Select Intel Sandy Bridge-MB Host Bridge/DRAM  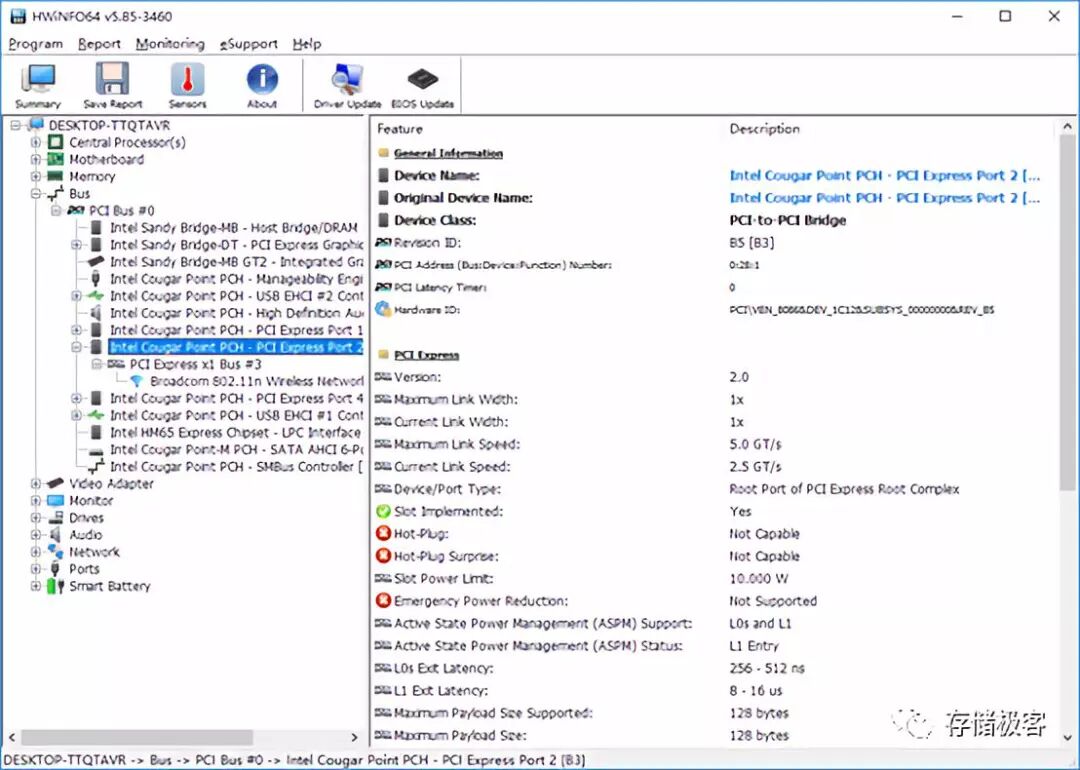click(x=233, y=227)
